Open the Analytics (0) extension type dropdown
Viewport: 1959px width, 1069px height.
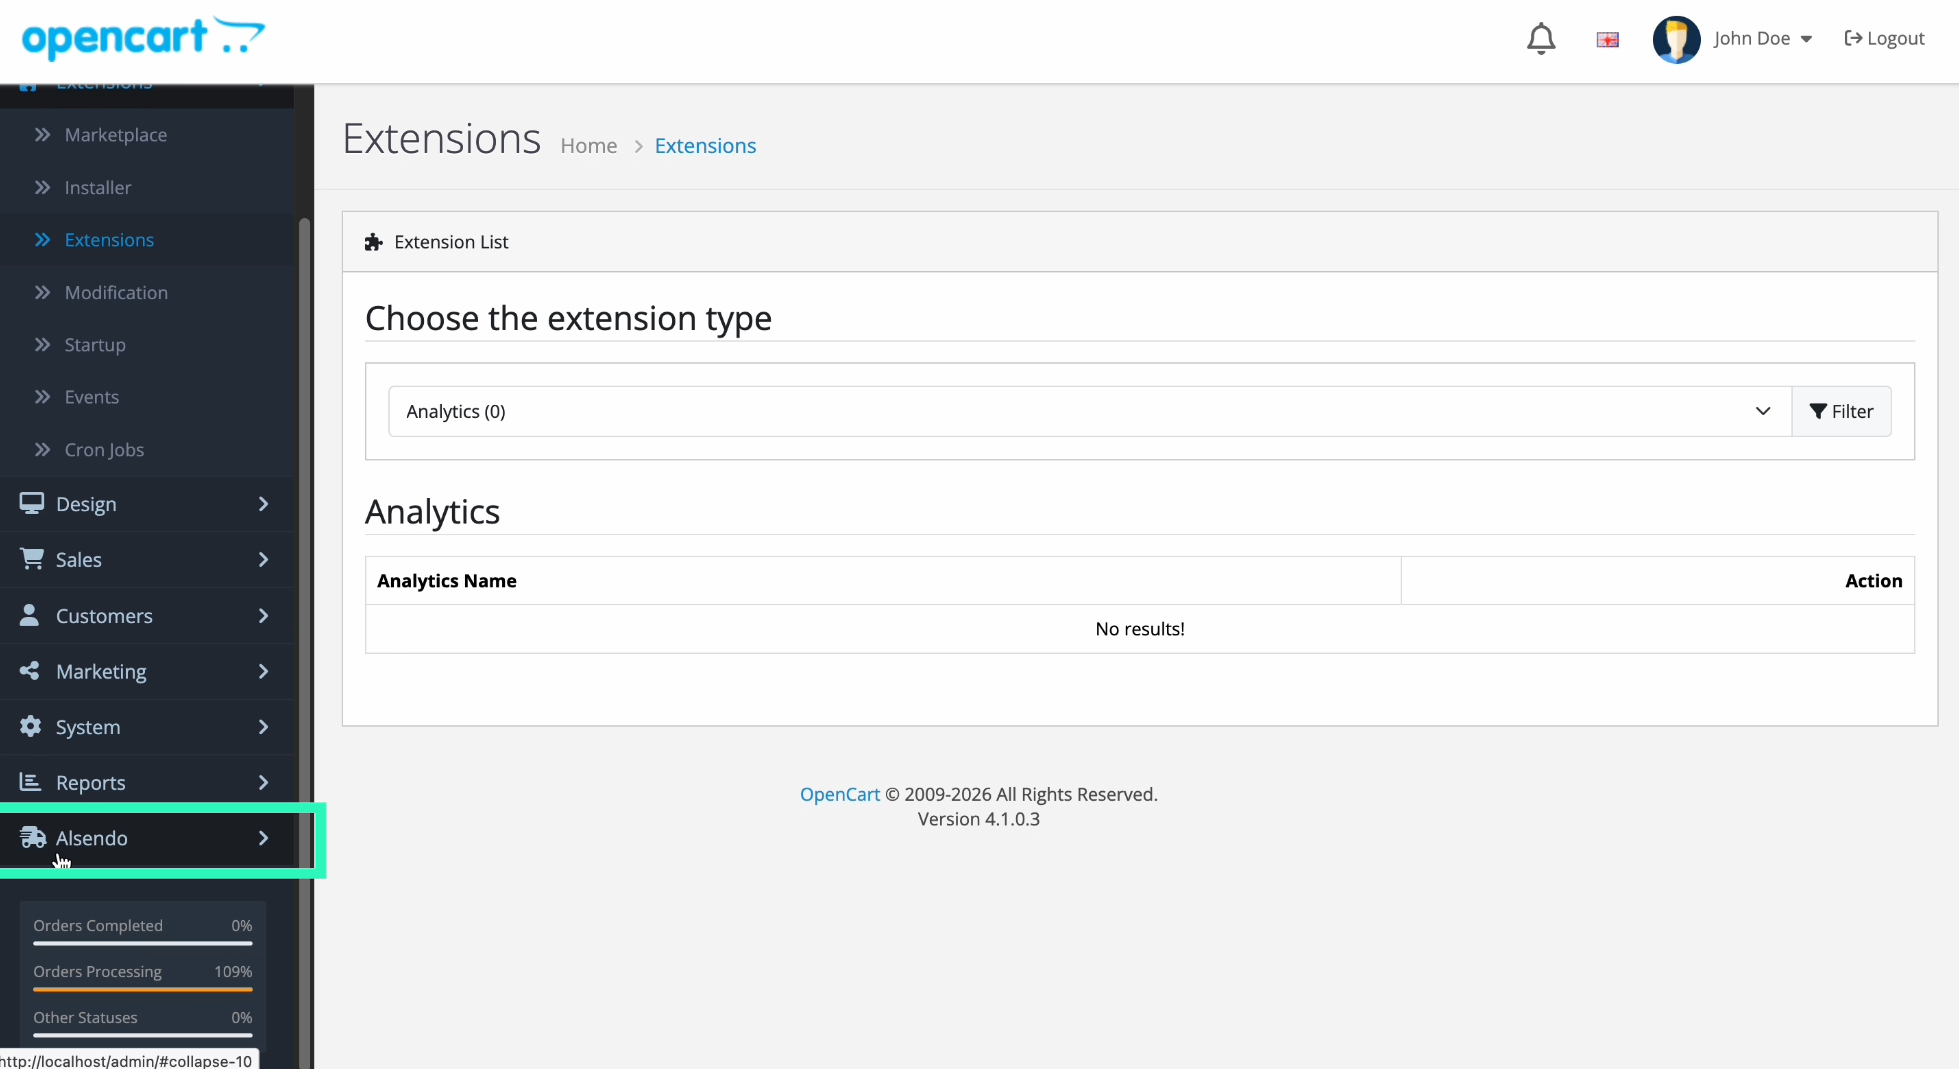[1089, 411]
